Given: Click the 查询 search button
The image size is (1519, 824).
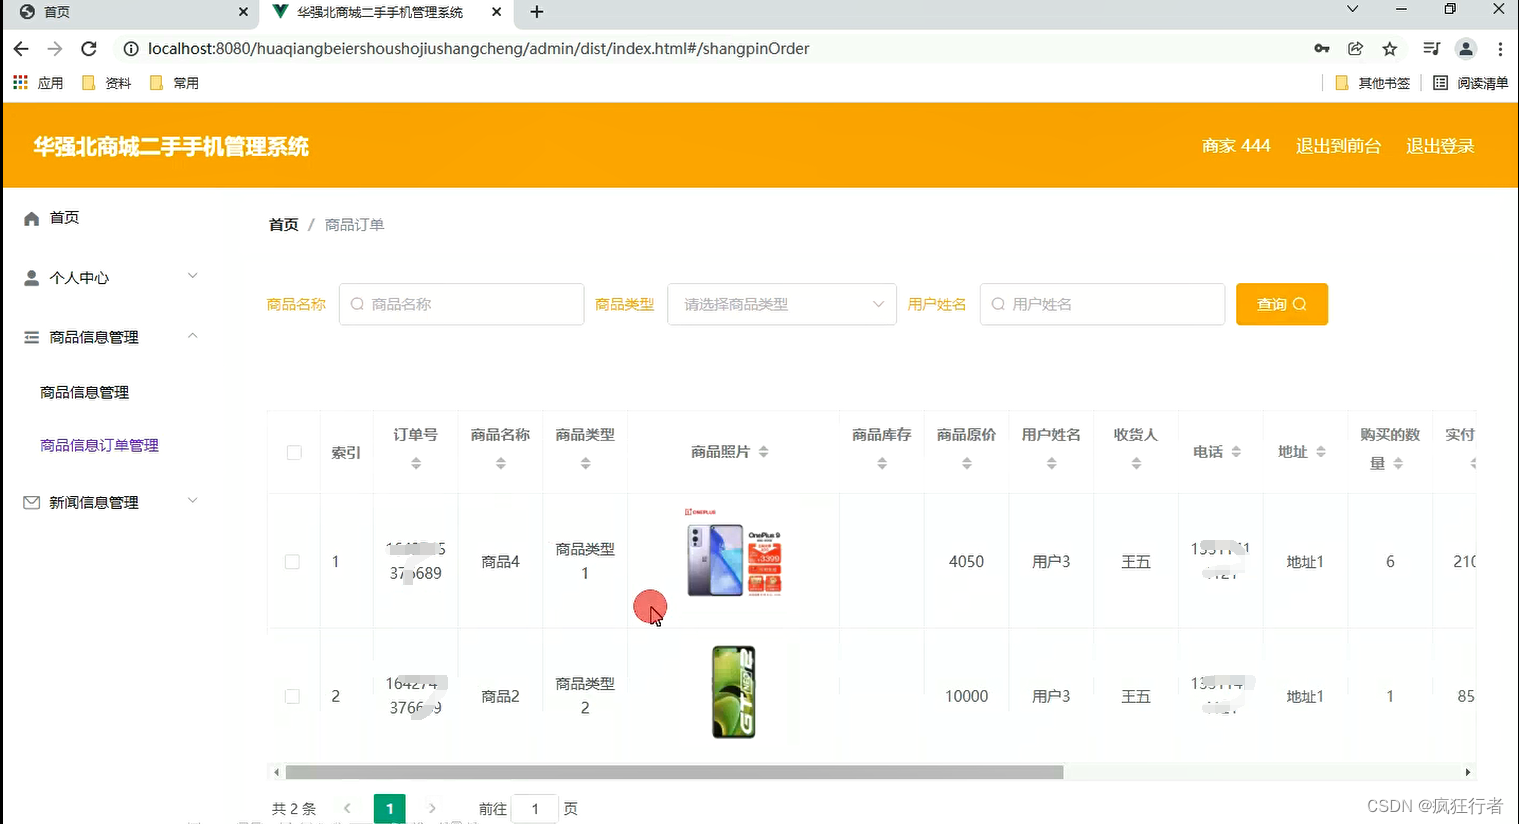Looking at the screenshot, I should click(1282, 304).
